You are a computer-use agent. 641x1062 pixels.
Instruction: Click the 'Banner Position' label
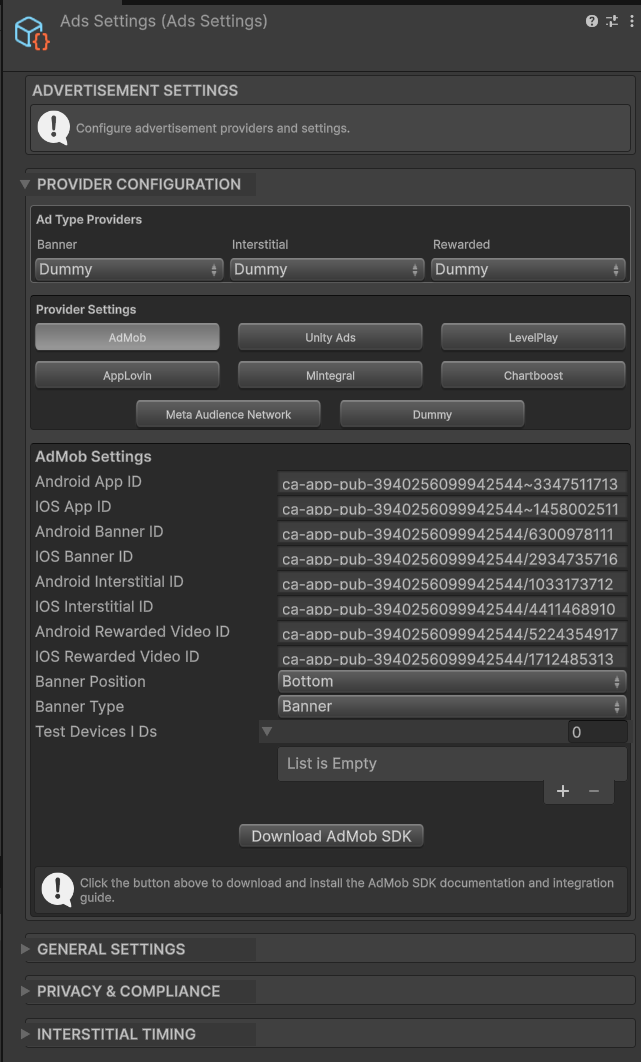(x=90, y=681)
